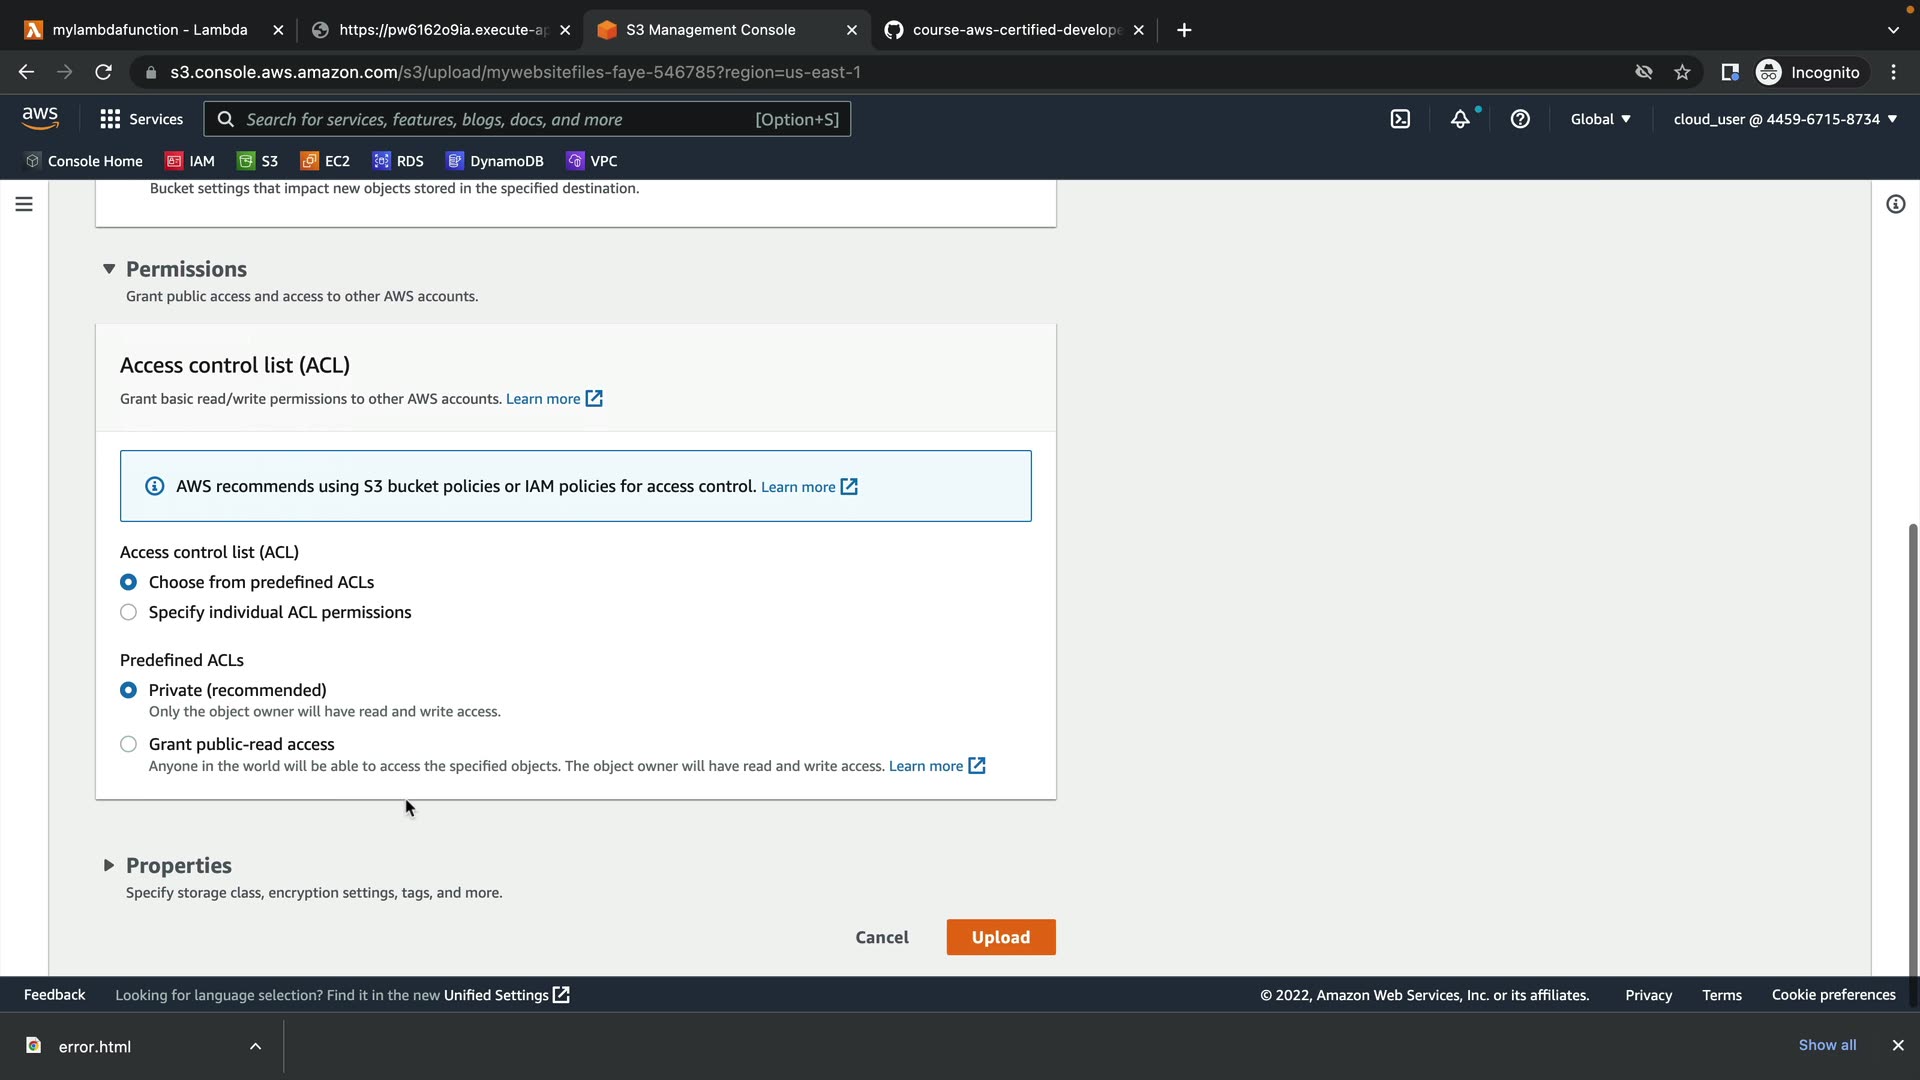Image resolution: width=1920 pixels, height=1080 pixels.
Task: Click the Cancel button
Action: 881,937
